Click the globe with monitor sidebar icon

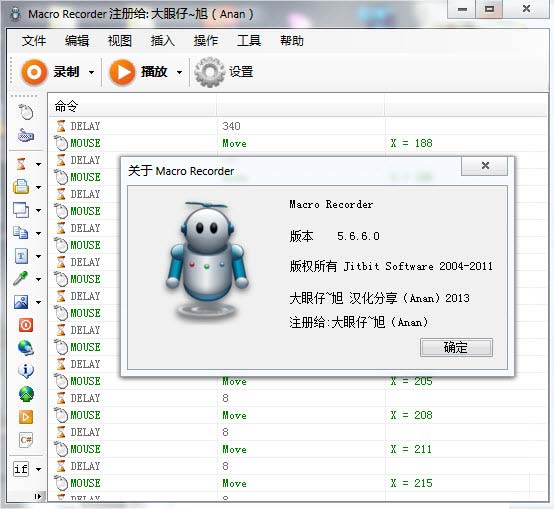[x=26, y=348]
